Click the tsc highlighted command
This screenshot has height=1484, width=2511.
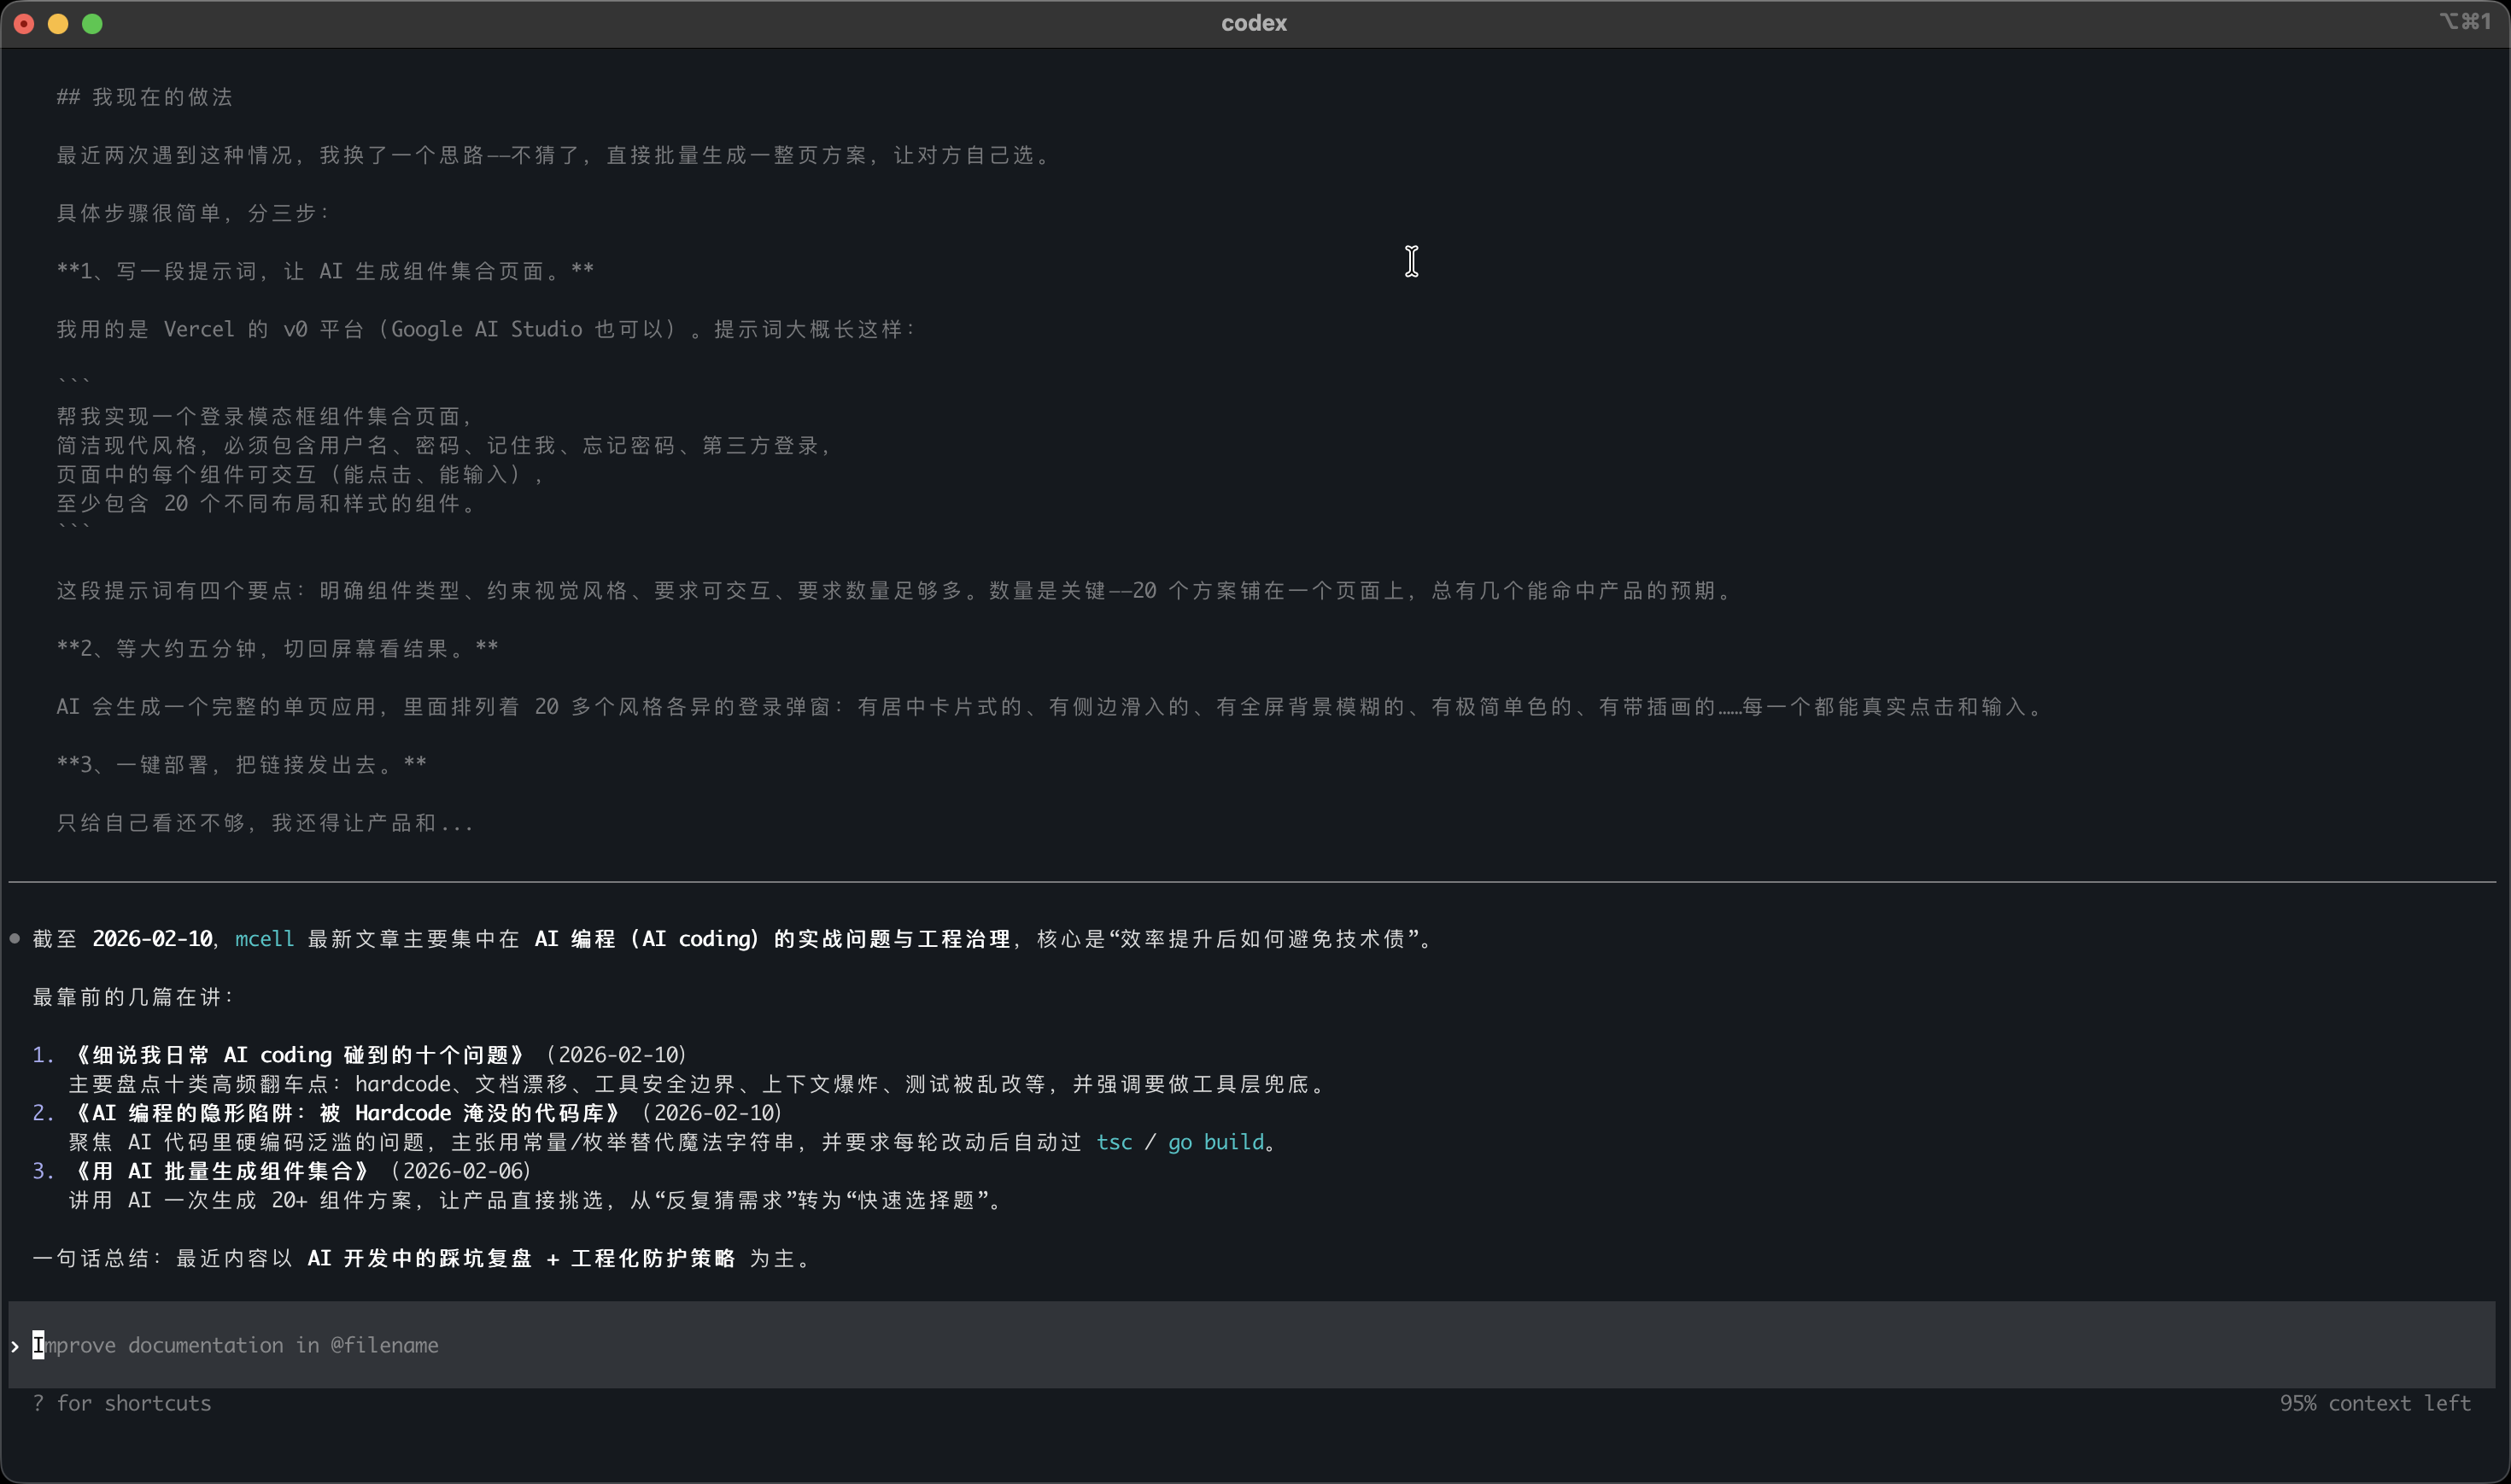pos(1114,1142)
